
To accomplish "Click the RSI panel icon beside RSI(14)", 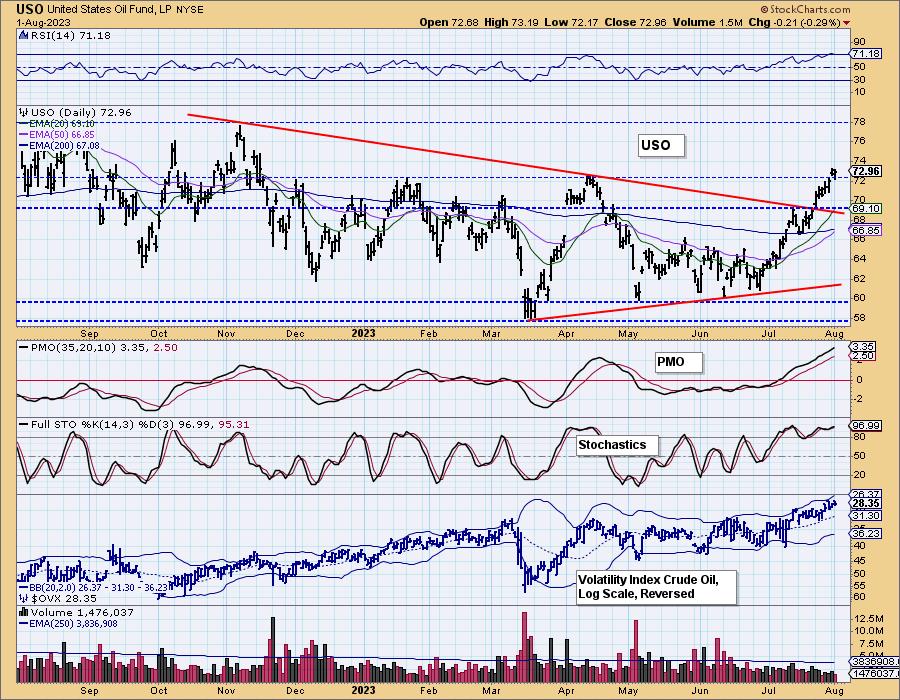I will [x=24, y=36].
